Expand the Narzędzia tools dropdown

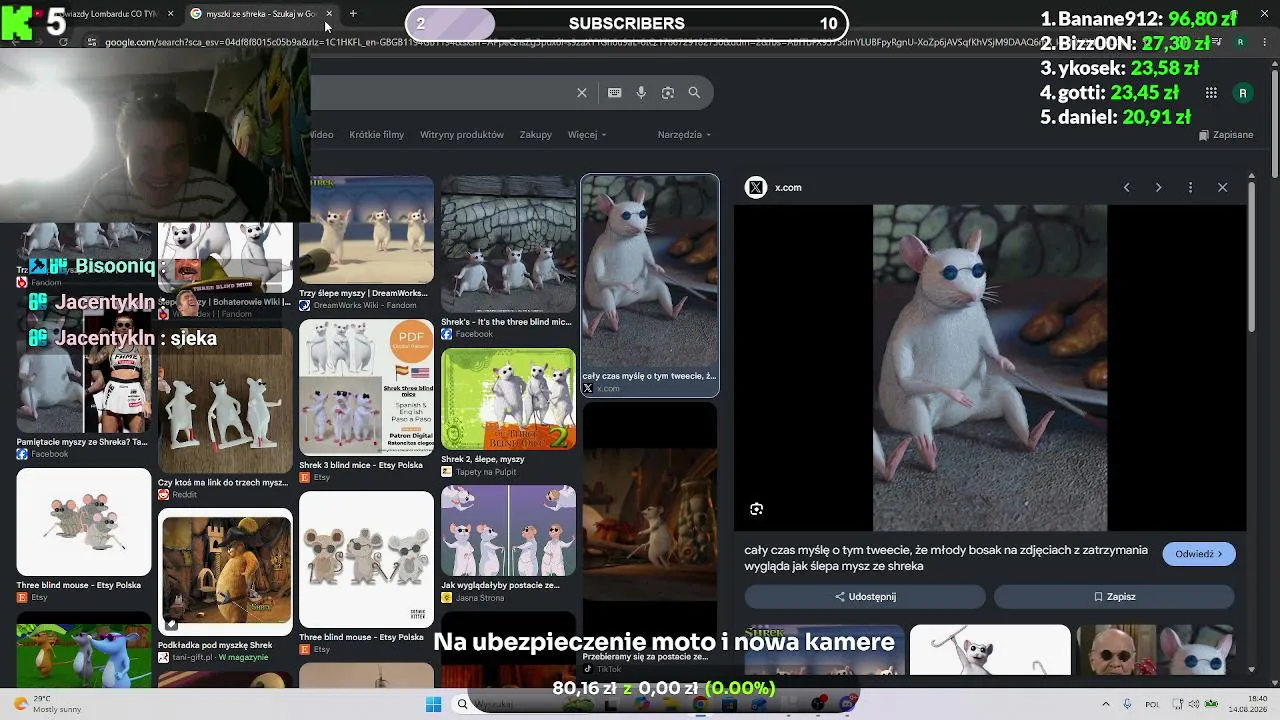pyautogui.click(x=684, y=135)
